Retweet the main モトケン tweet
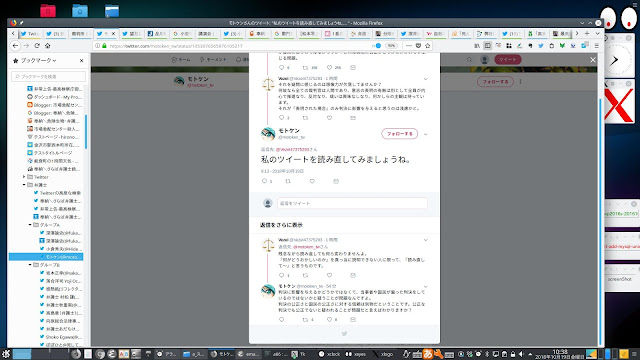Image resolution: width=640 pixels, height=360 pixels. click(x=288, y=181)
